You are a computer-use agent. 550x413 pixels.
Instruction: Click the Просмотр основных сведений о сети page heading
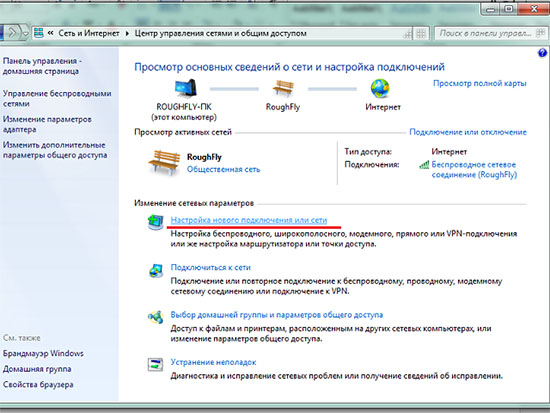point(289,67)
